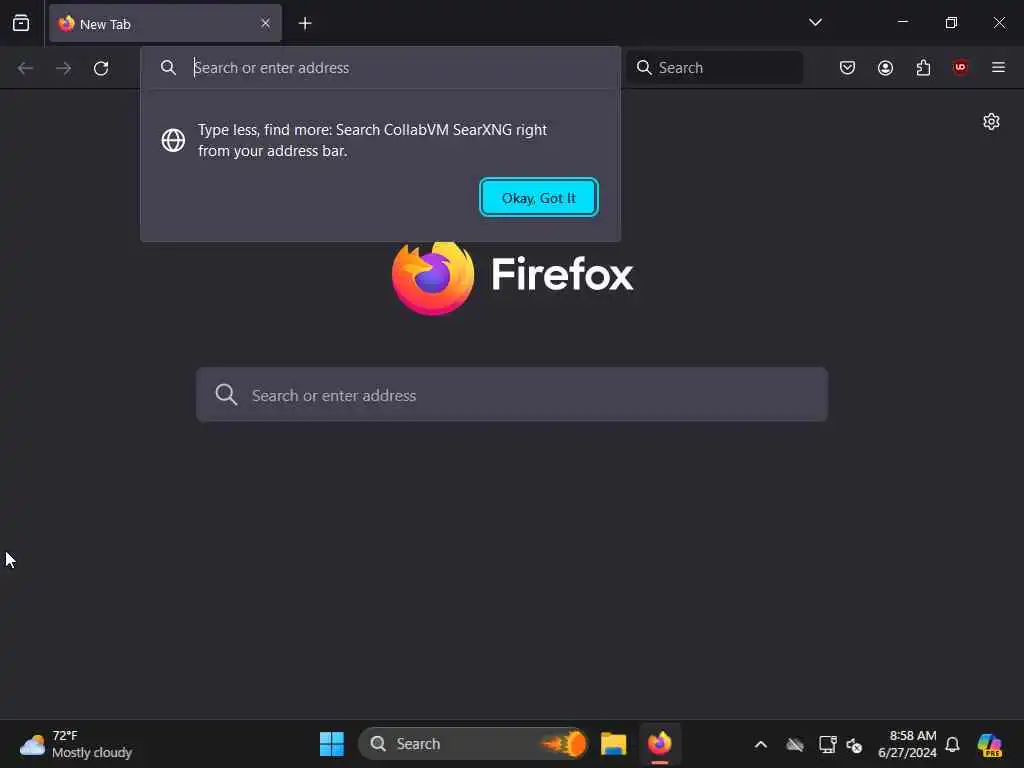Restore down the Firefox window
The height and width of the screenshot is (768, 1024).
(952, 23)
